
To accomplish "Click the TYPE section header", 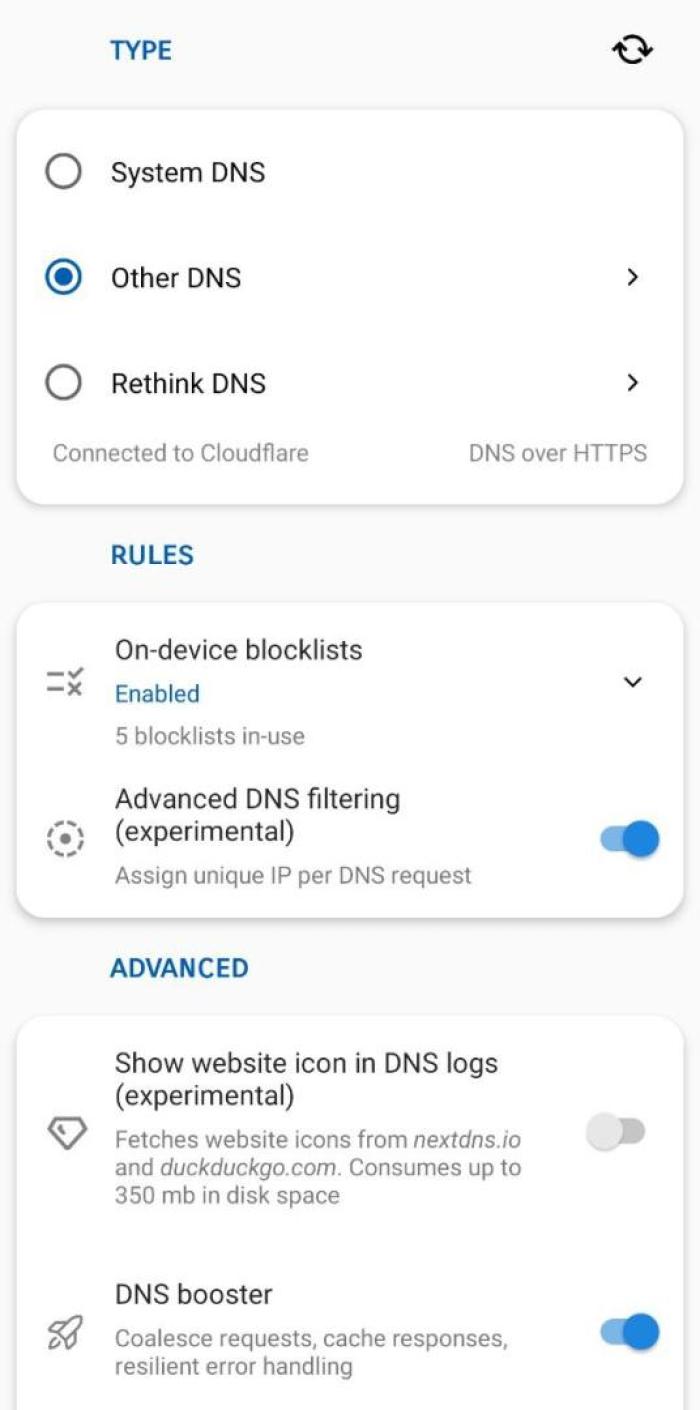I will click(x=141, y=50).
